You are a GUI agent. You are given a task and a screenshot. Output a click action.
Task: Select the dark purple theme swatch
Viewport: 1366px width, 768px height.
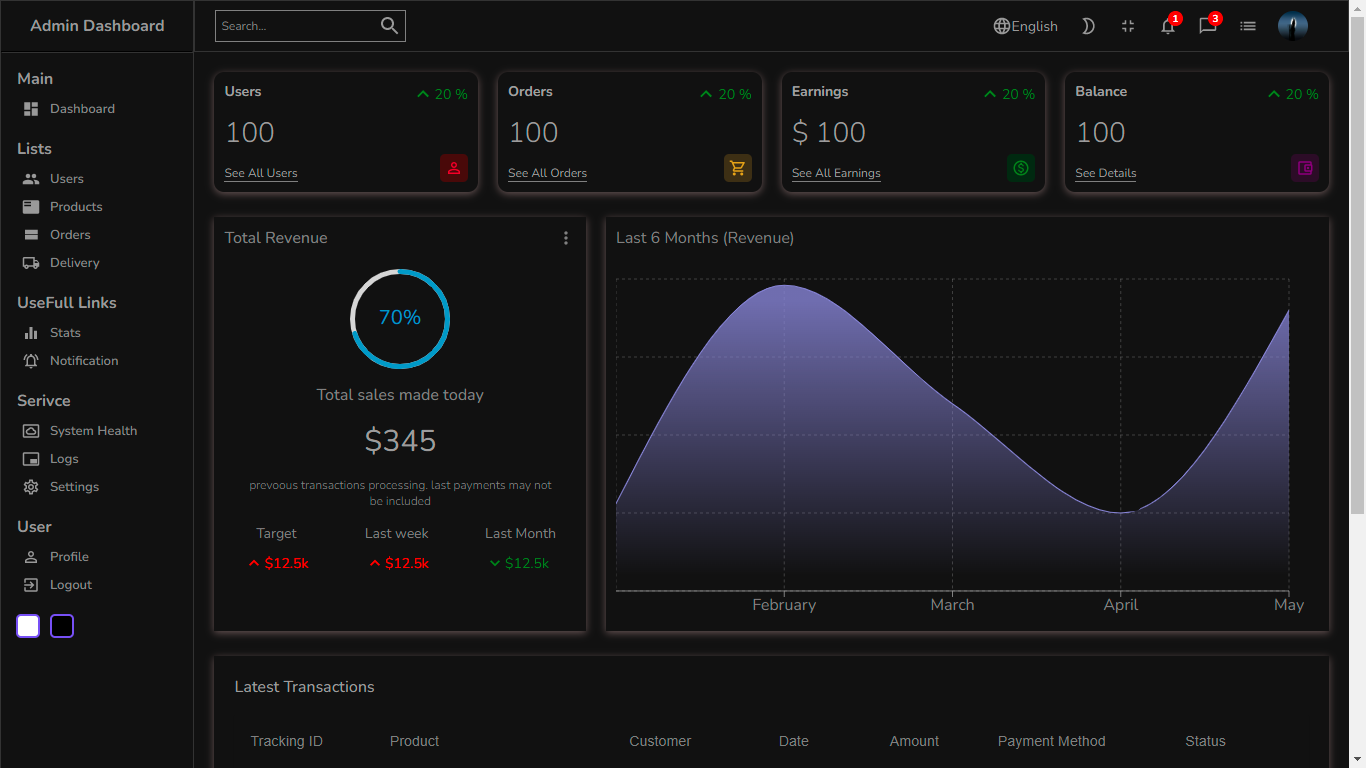(61, 625)
